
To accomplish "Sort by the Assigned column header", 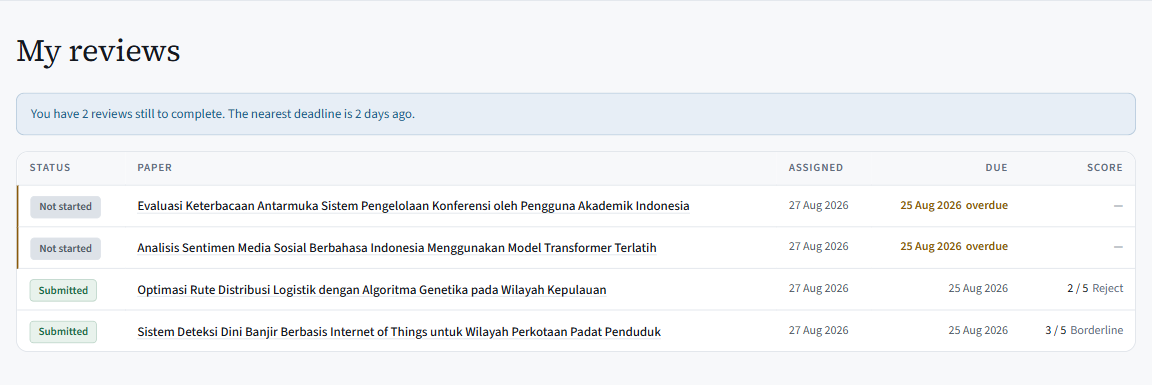I will (816, 168).
